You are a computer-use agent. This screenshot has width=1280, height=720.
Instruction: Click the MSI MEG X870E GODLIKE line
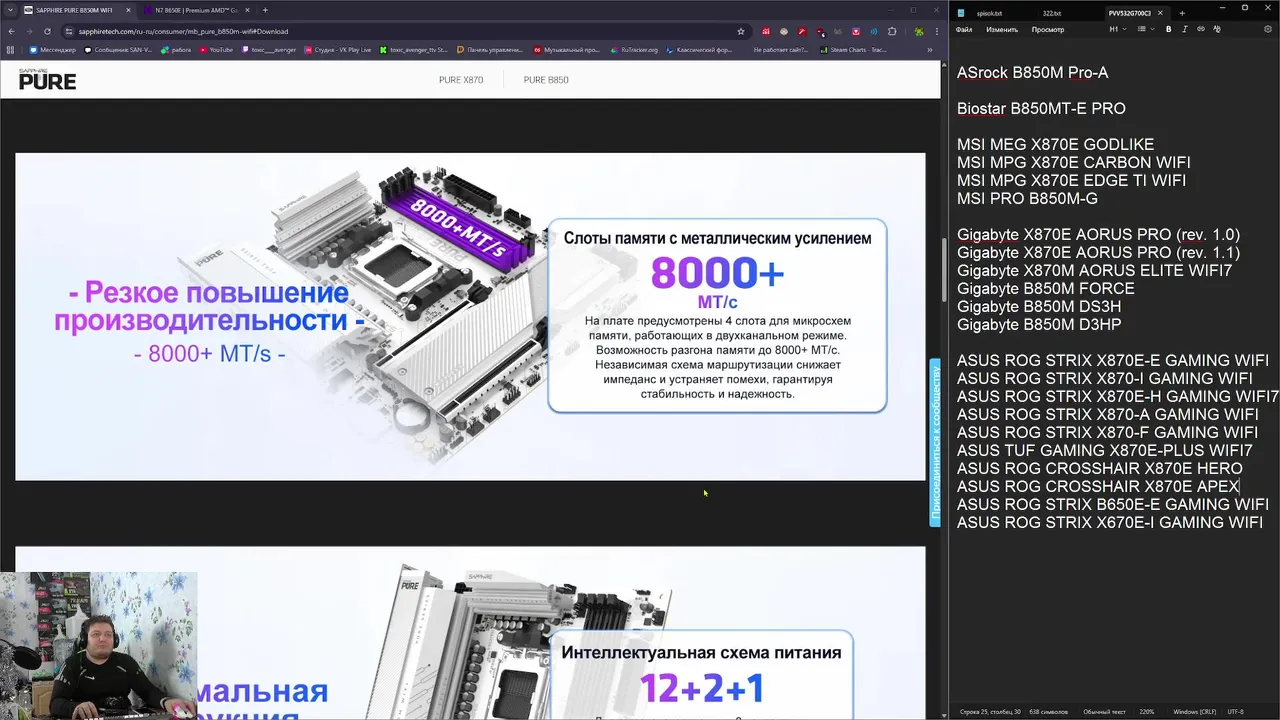(1055, 145)
